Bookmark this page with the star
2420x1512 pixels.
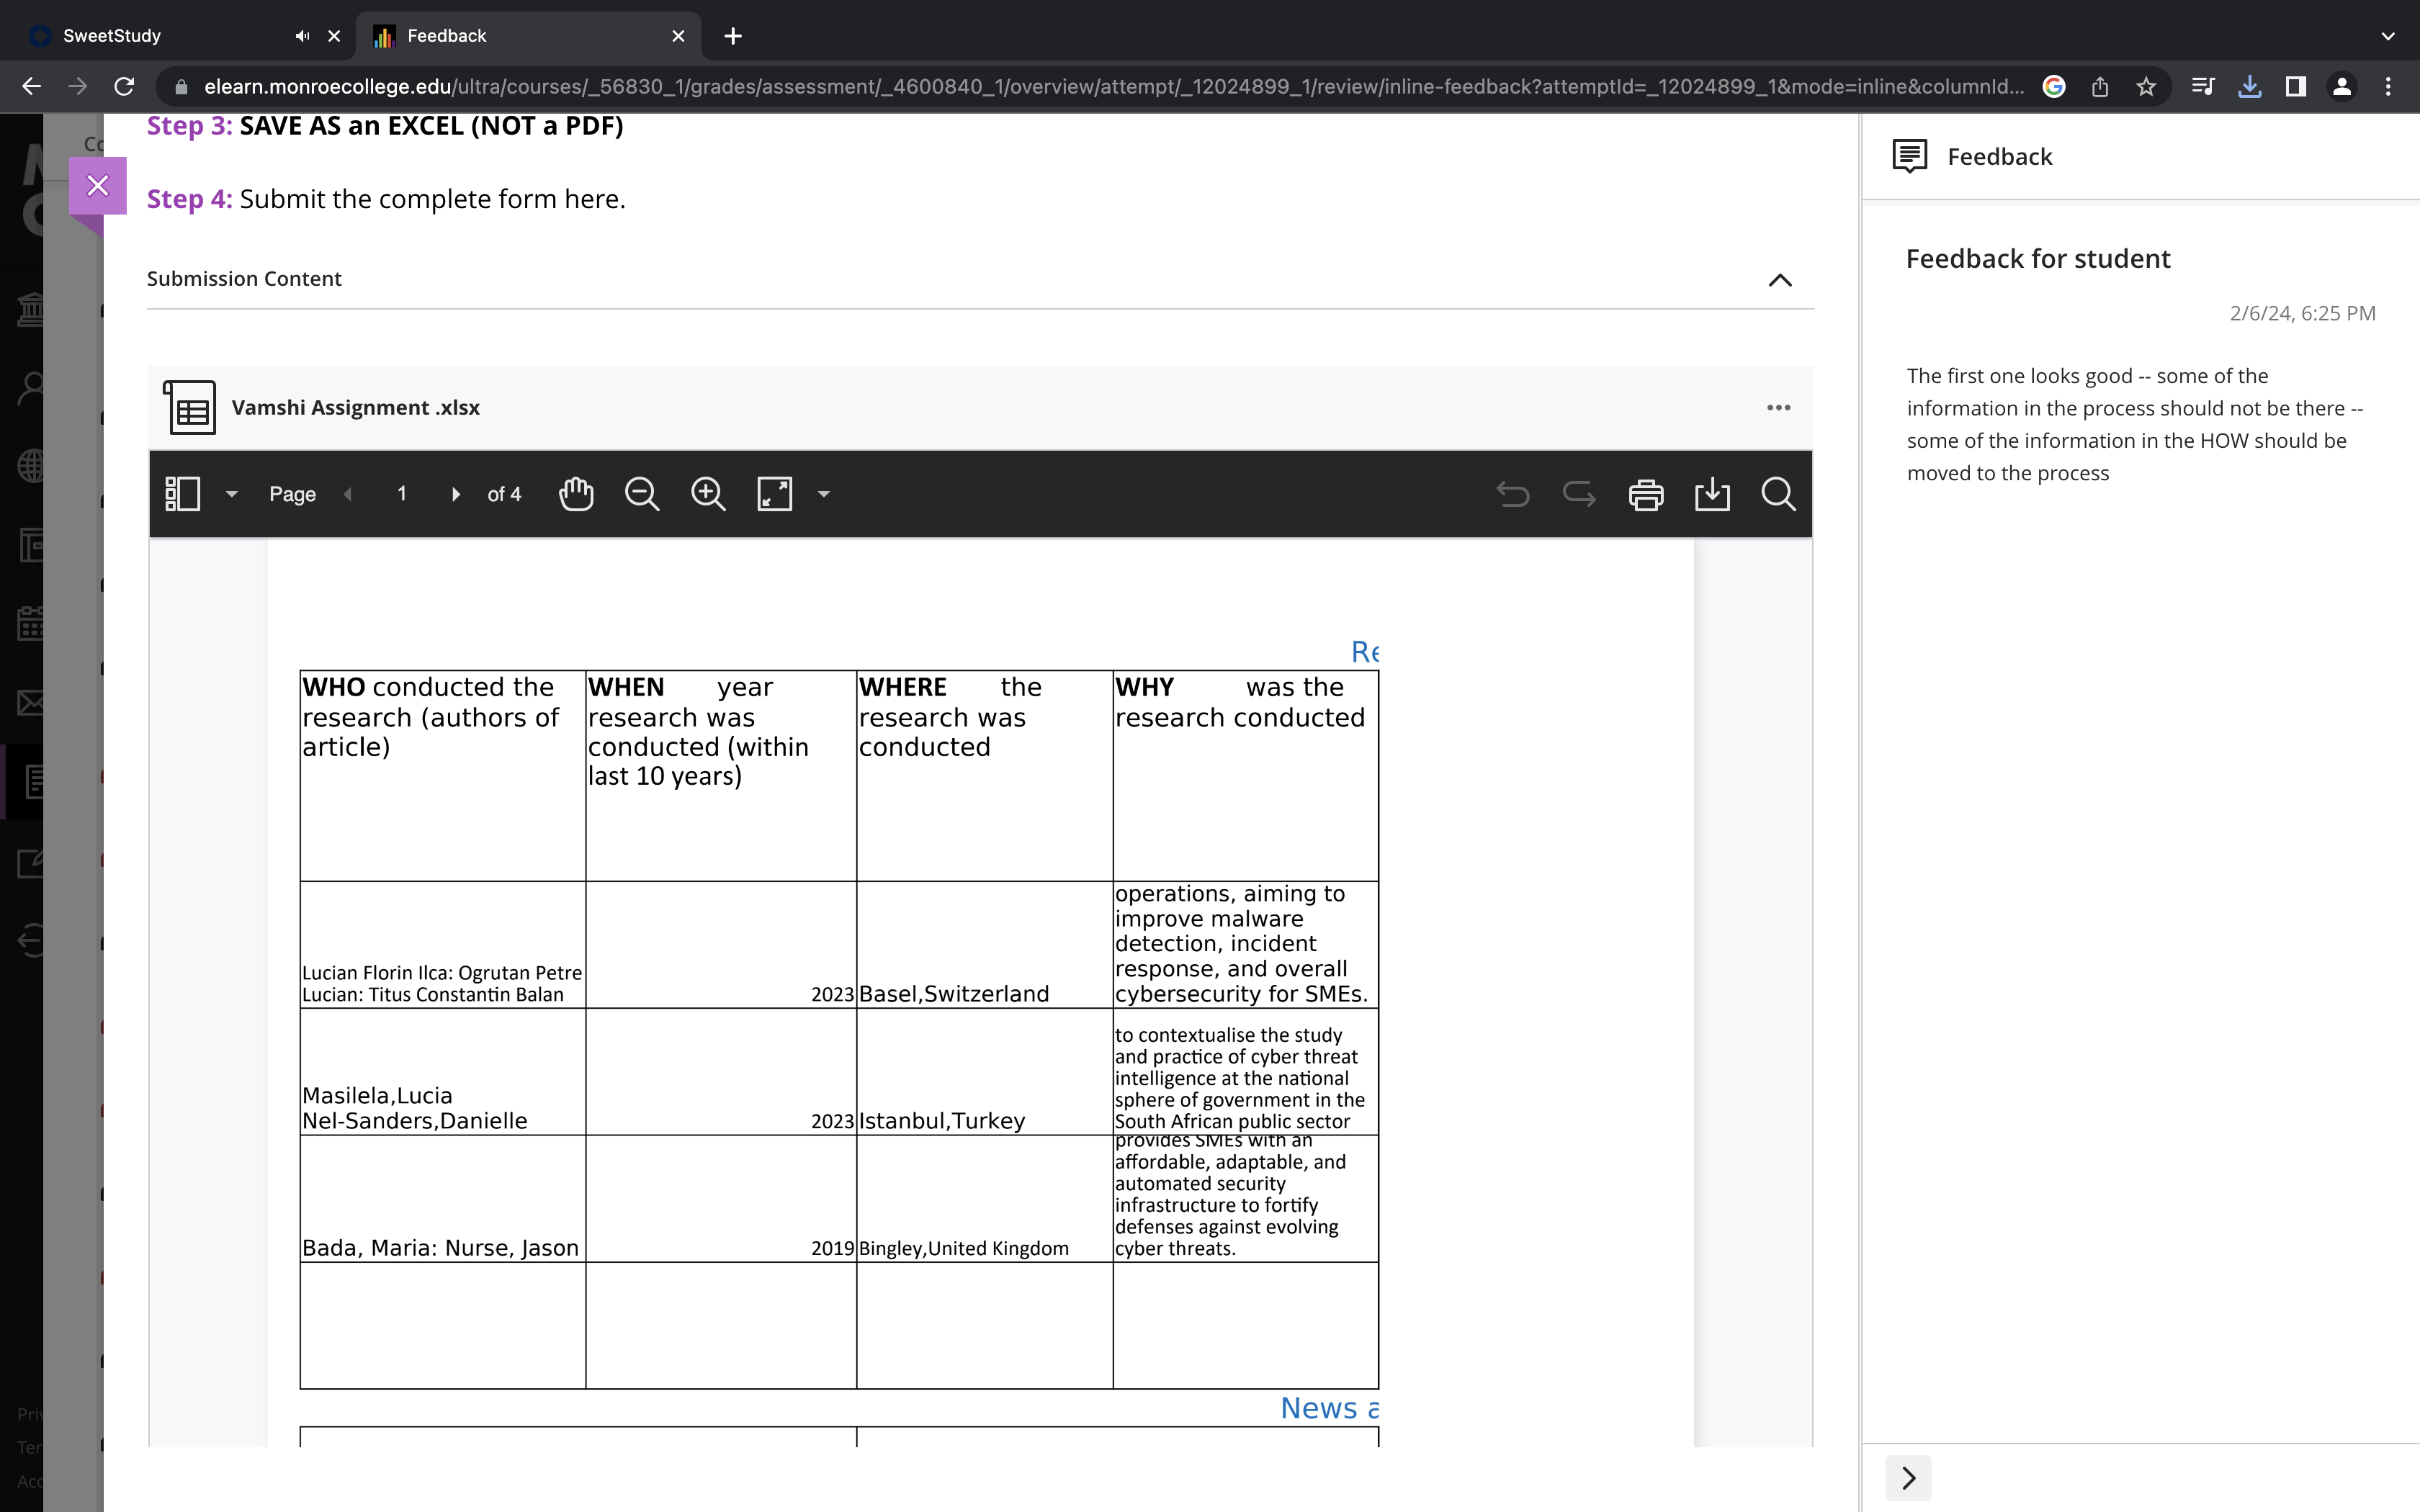tap(2146, 87)
